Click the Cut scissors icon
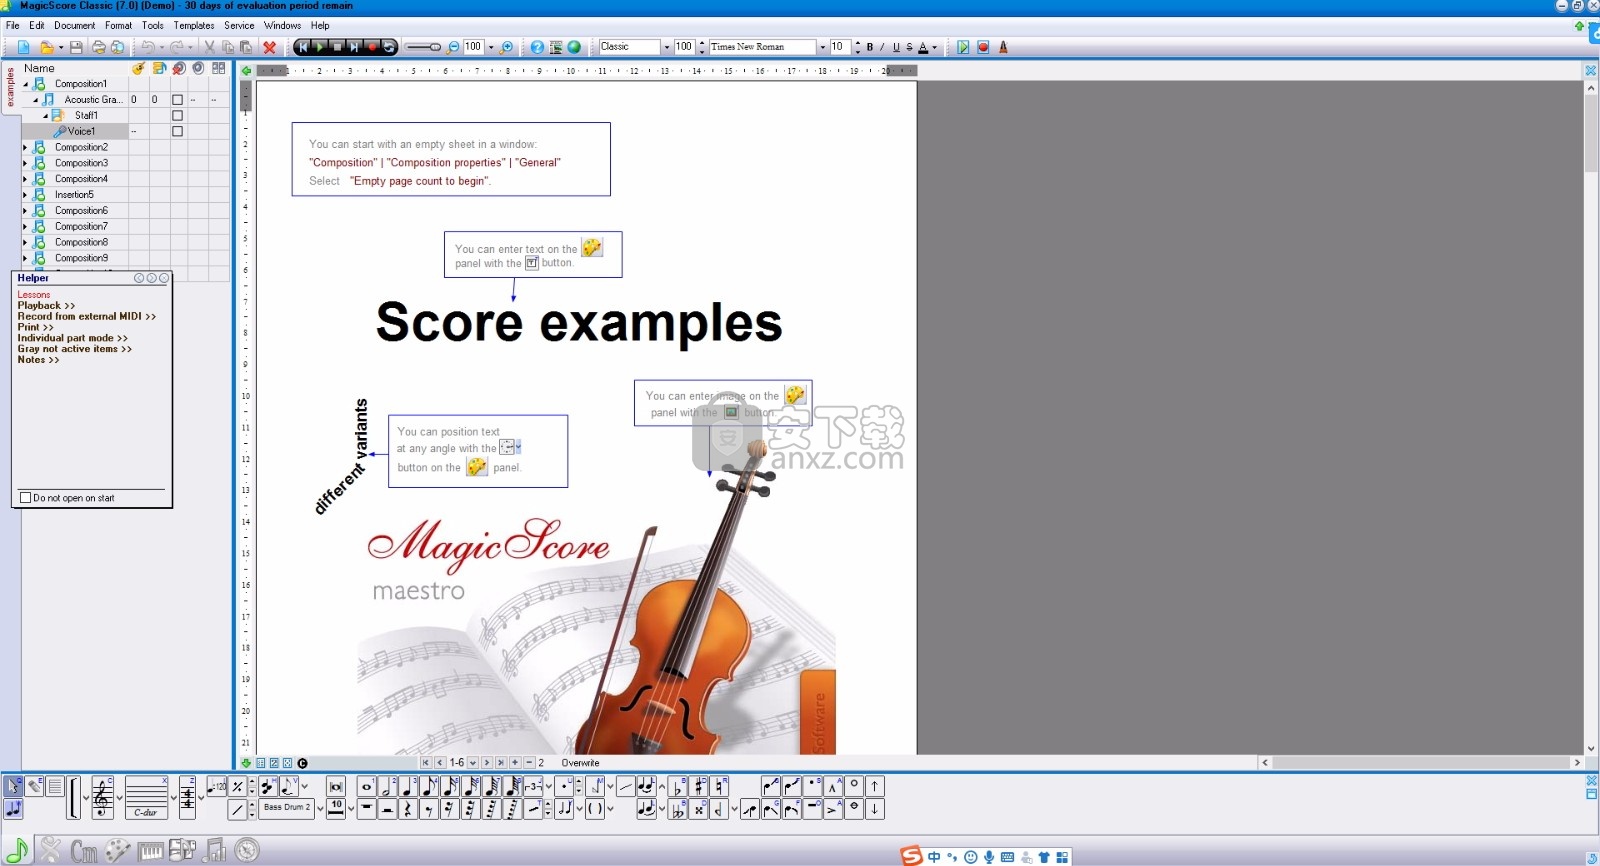 (x=209, y=47)
